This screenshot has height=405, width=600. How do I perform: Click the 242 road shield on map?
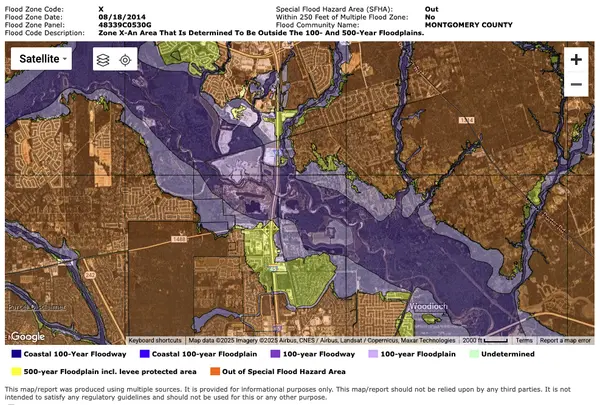[90, 275]
